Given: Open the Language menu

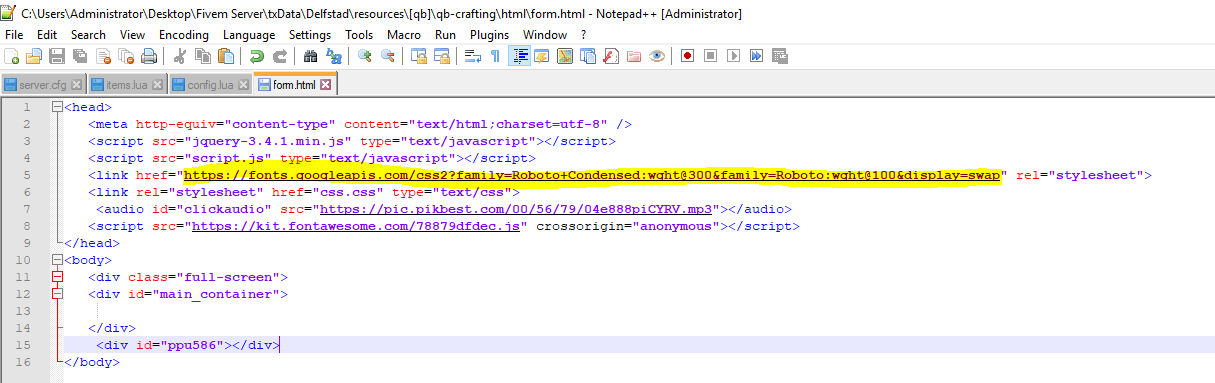Looking at the screenshot, I should (x=249, y=34).
